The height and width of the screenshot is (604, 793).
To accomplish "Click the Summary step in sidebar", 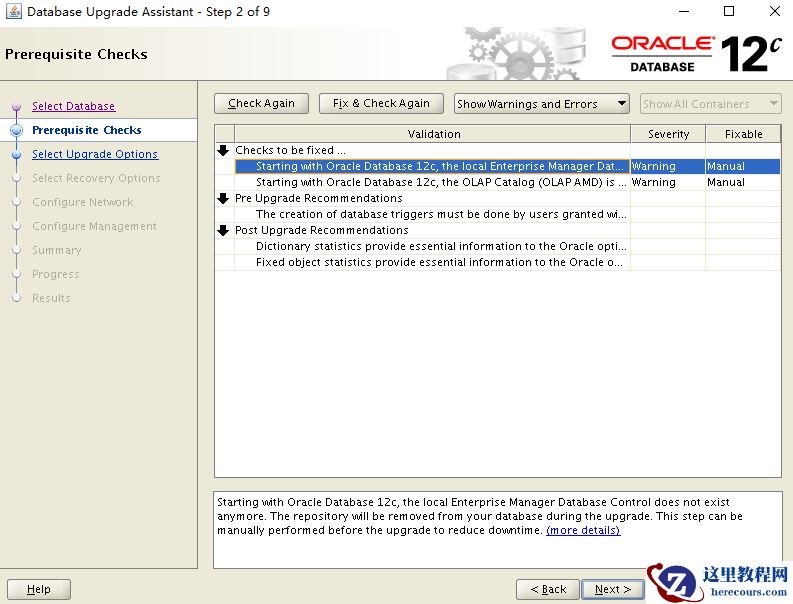I will 57,250.
